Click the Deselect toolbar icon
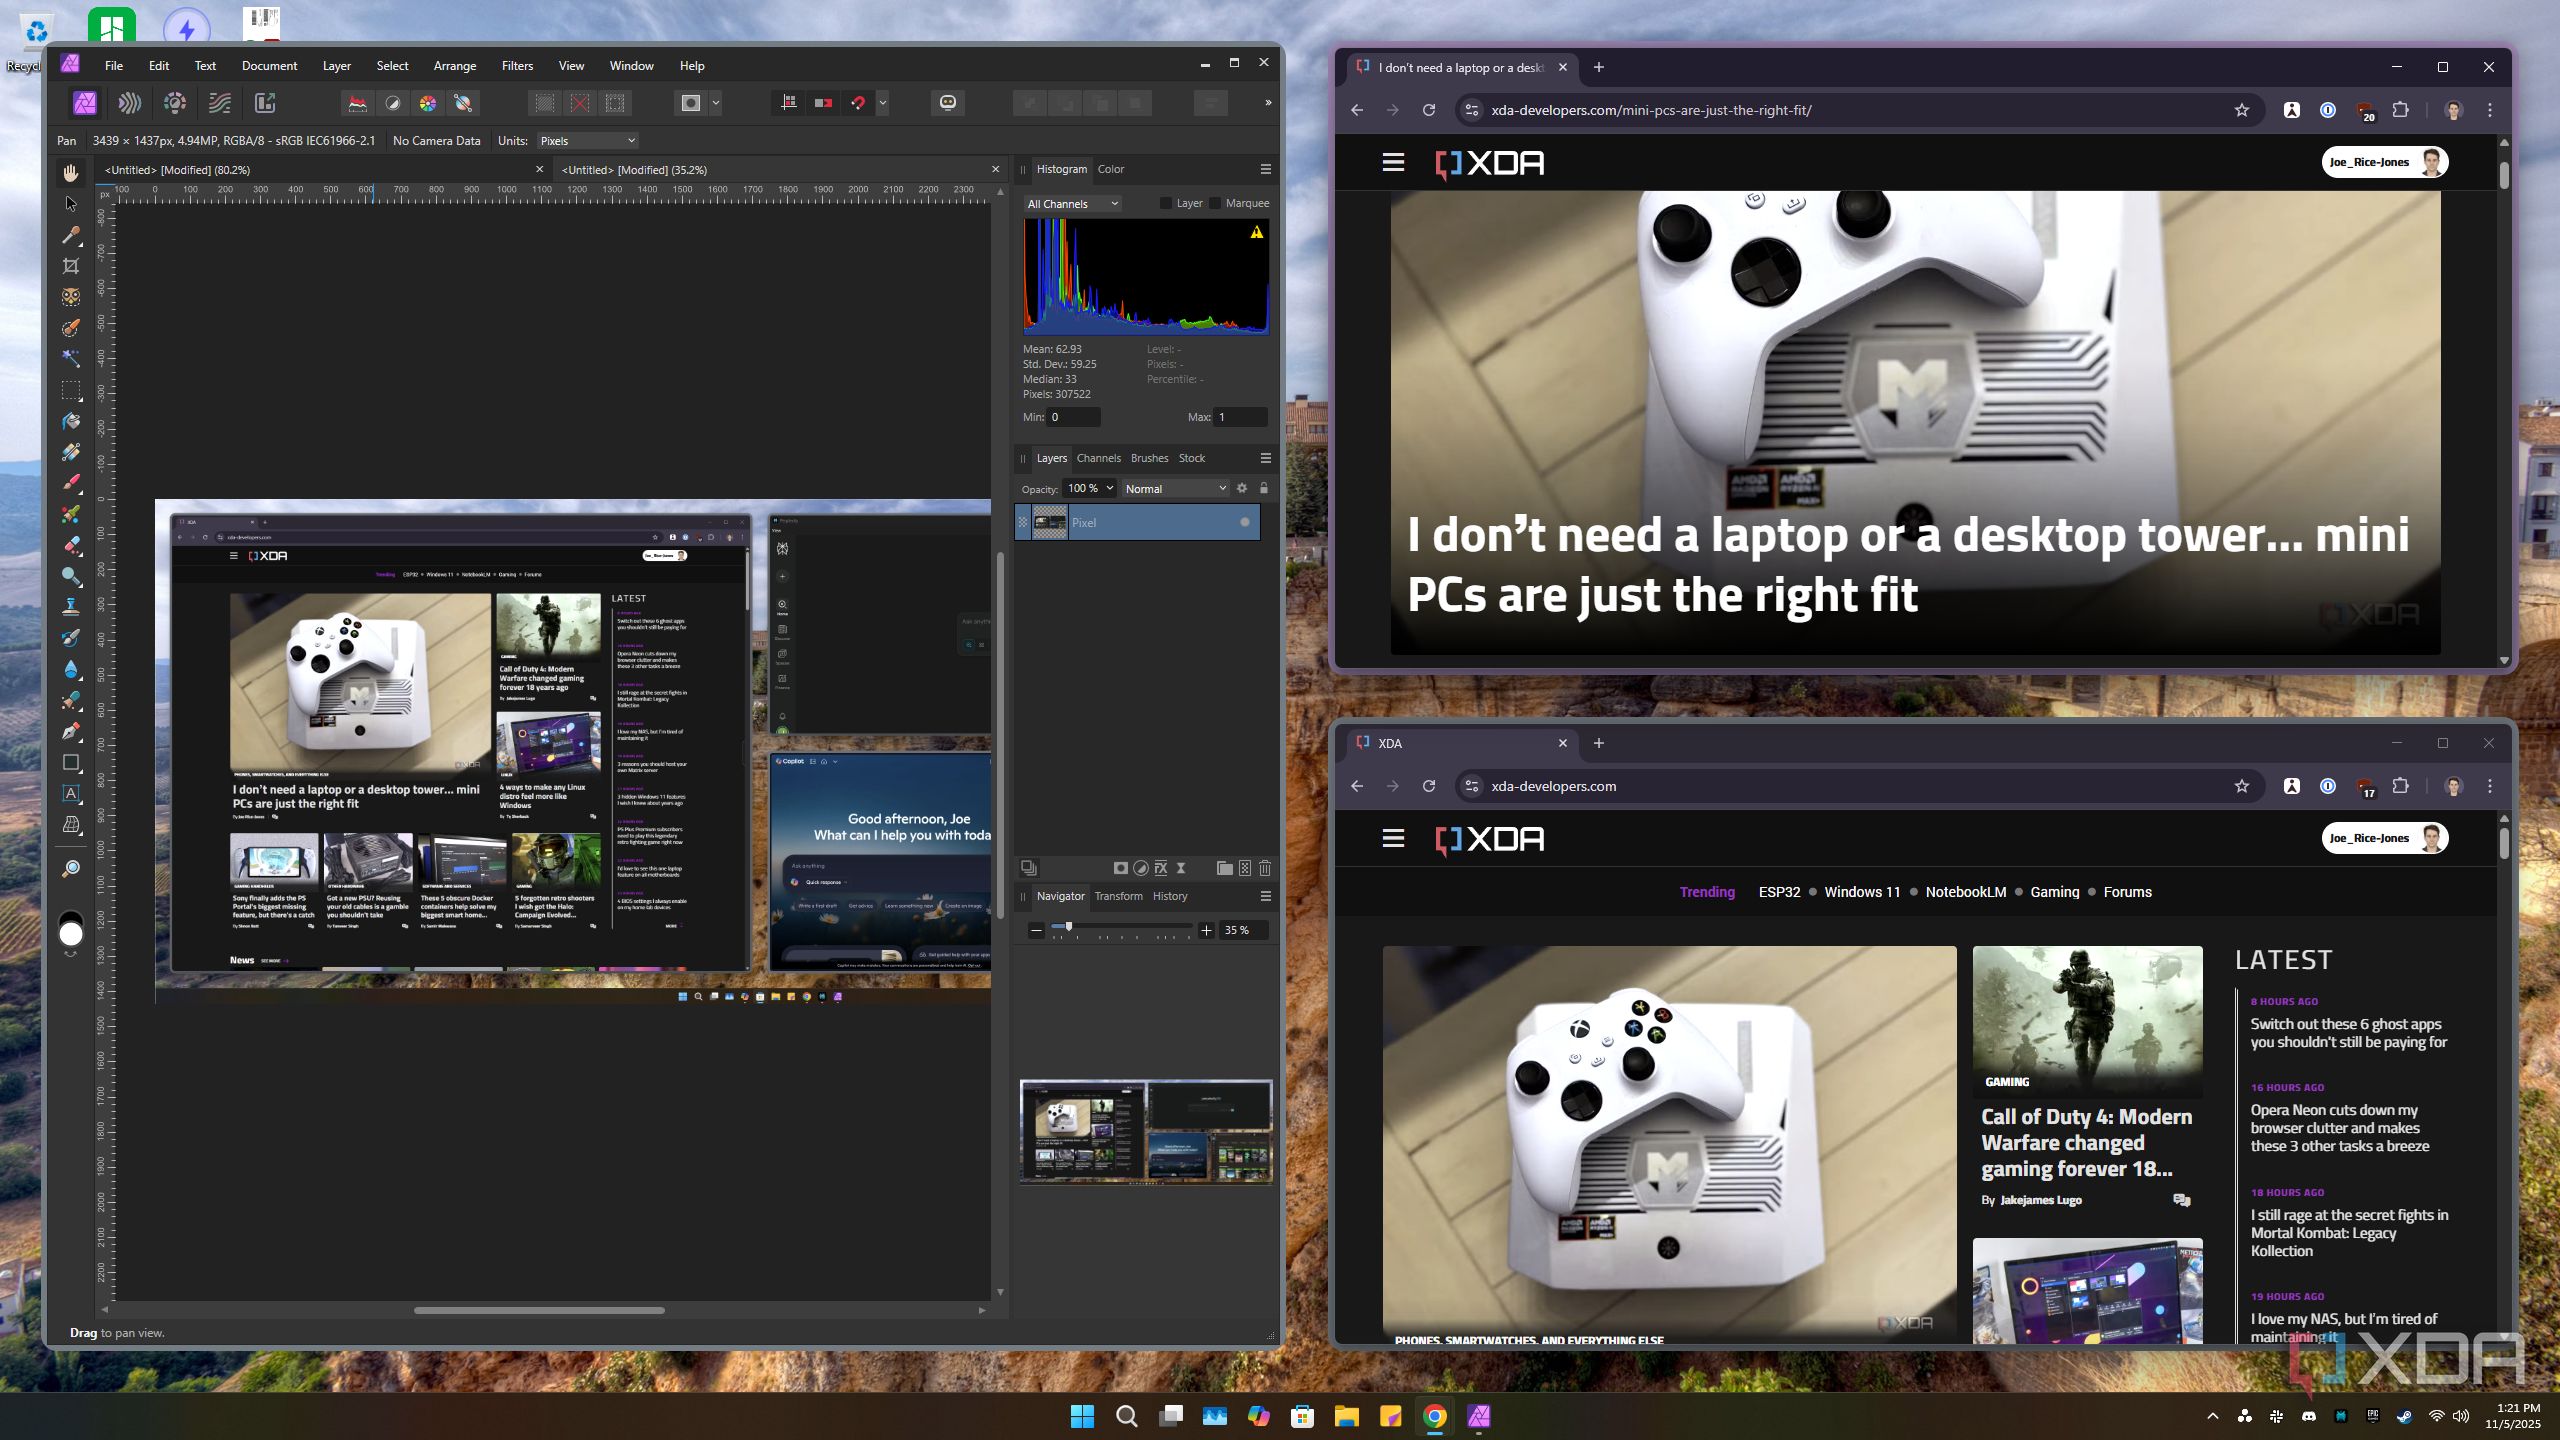Viewport: 2560px width, 1440px height. tap(580, 102)
